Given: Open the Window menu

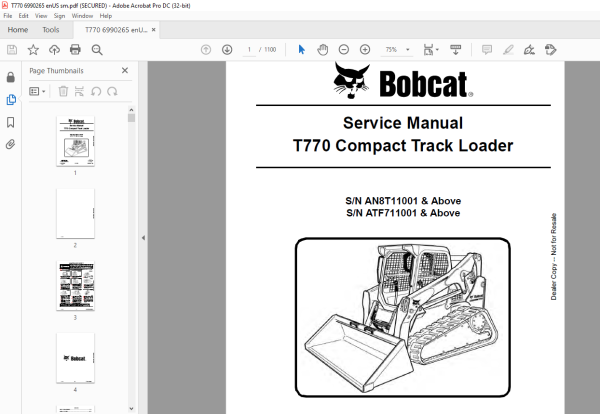Looking at the screenshot, I should point(82,16).
